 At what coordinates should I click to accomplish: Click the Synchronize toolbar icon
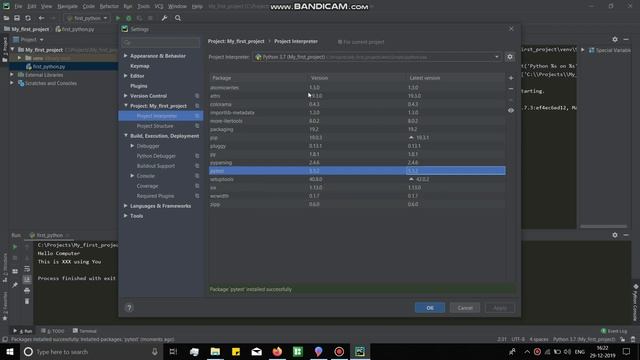(x=28, y=18)
